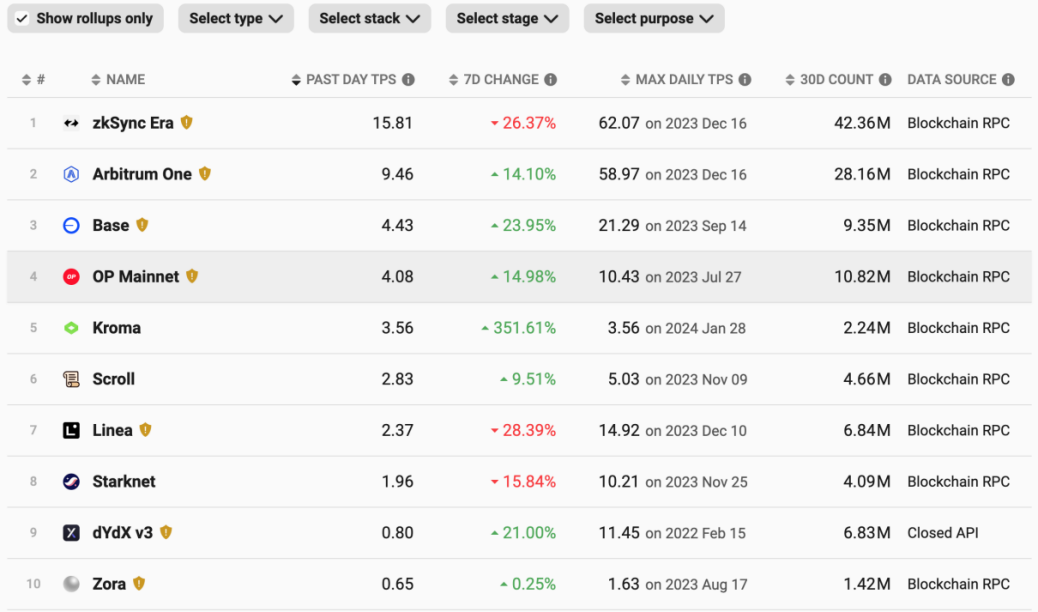Click the dYdX v3 logo icon
The height and width of the screenshot is (612, 1038).
(71, 533)
